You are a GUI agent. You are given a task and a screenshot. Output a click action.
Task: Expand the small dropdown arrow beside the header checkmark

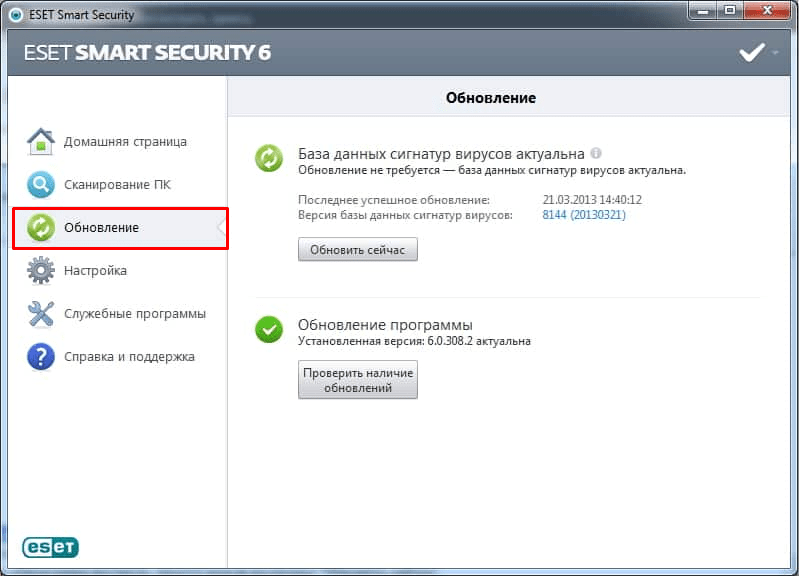[x=775, y=53]
